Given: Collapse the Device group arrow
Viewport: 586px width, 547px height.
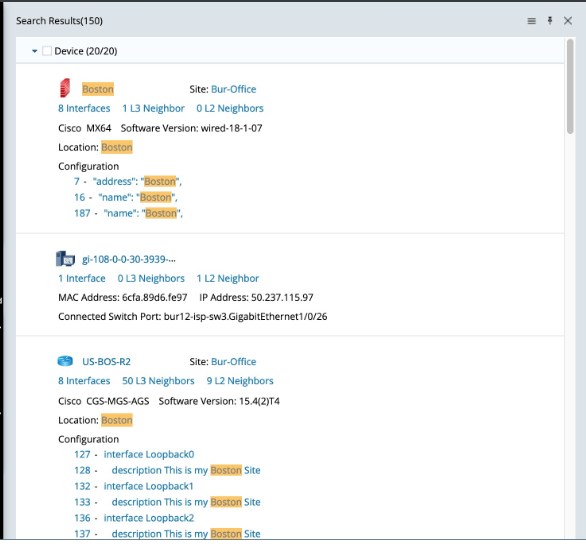Looking at the screenshot, I should [34, 51].
